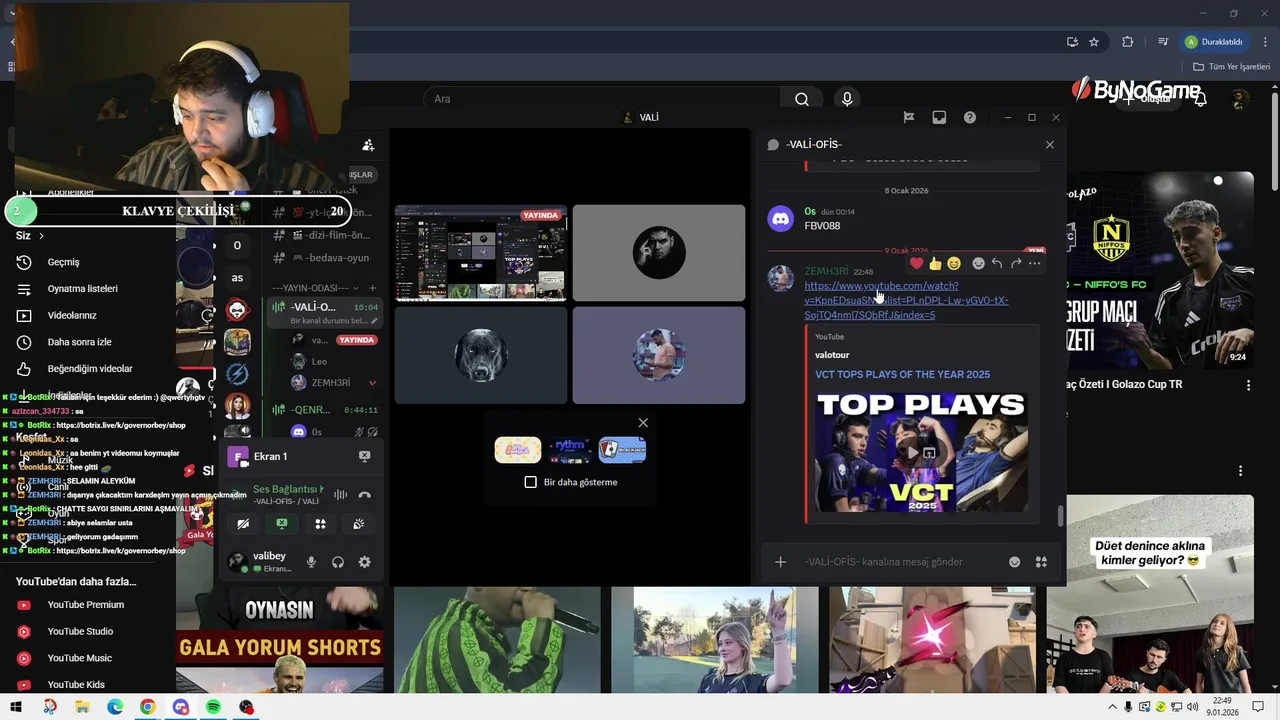Image resolution: width=1280 pixels, height=720 pixels.
Task: Launch the blackjack activity card
Action: point(622,450)
